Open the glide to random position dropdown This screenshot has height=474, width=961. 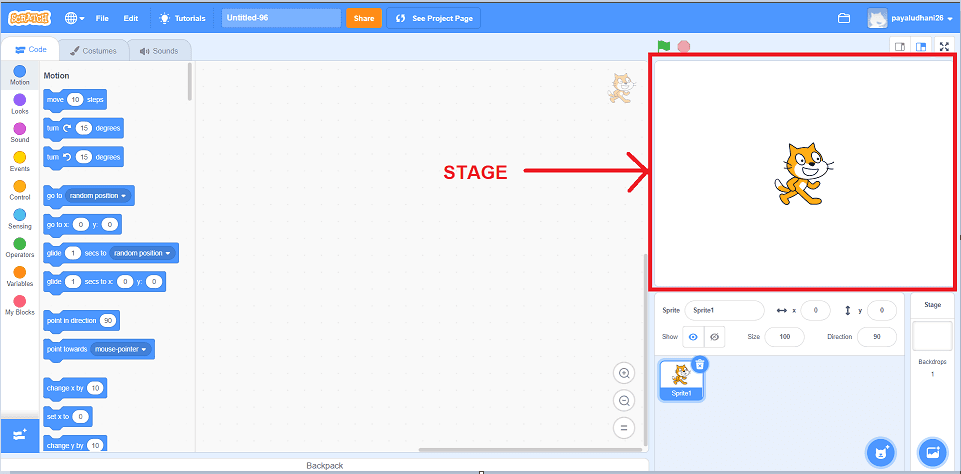click(143, 253)
